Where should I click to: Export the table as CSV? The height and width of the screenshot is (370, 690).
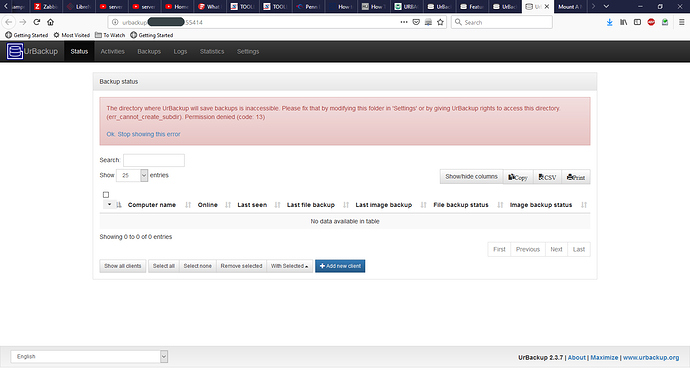point(547,177)
